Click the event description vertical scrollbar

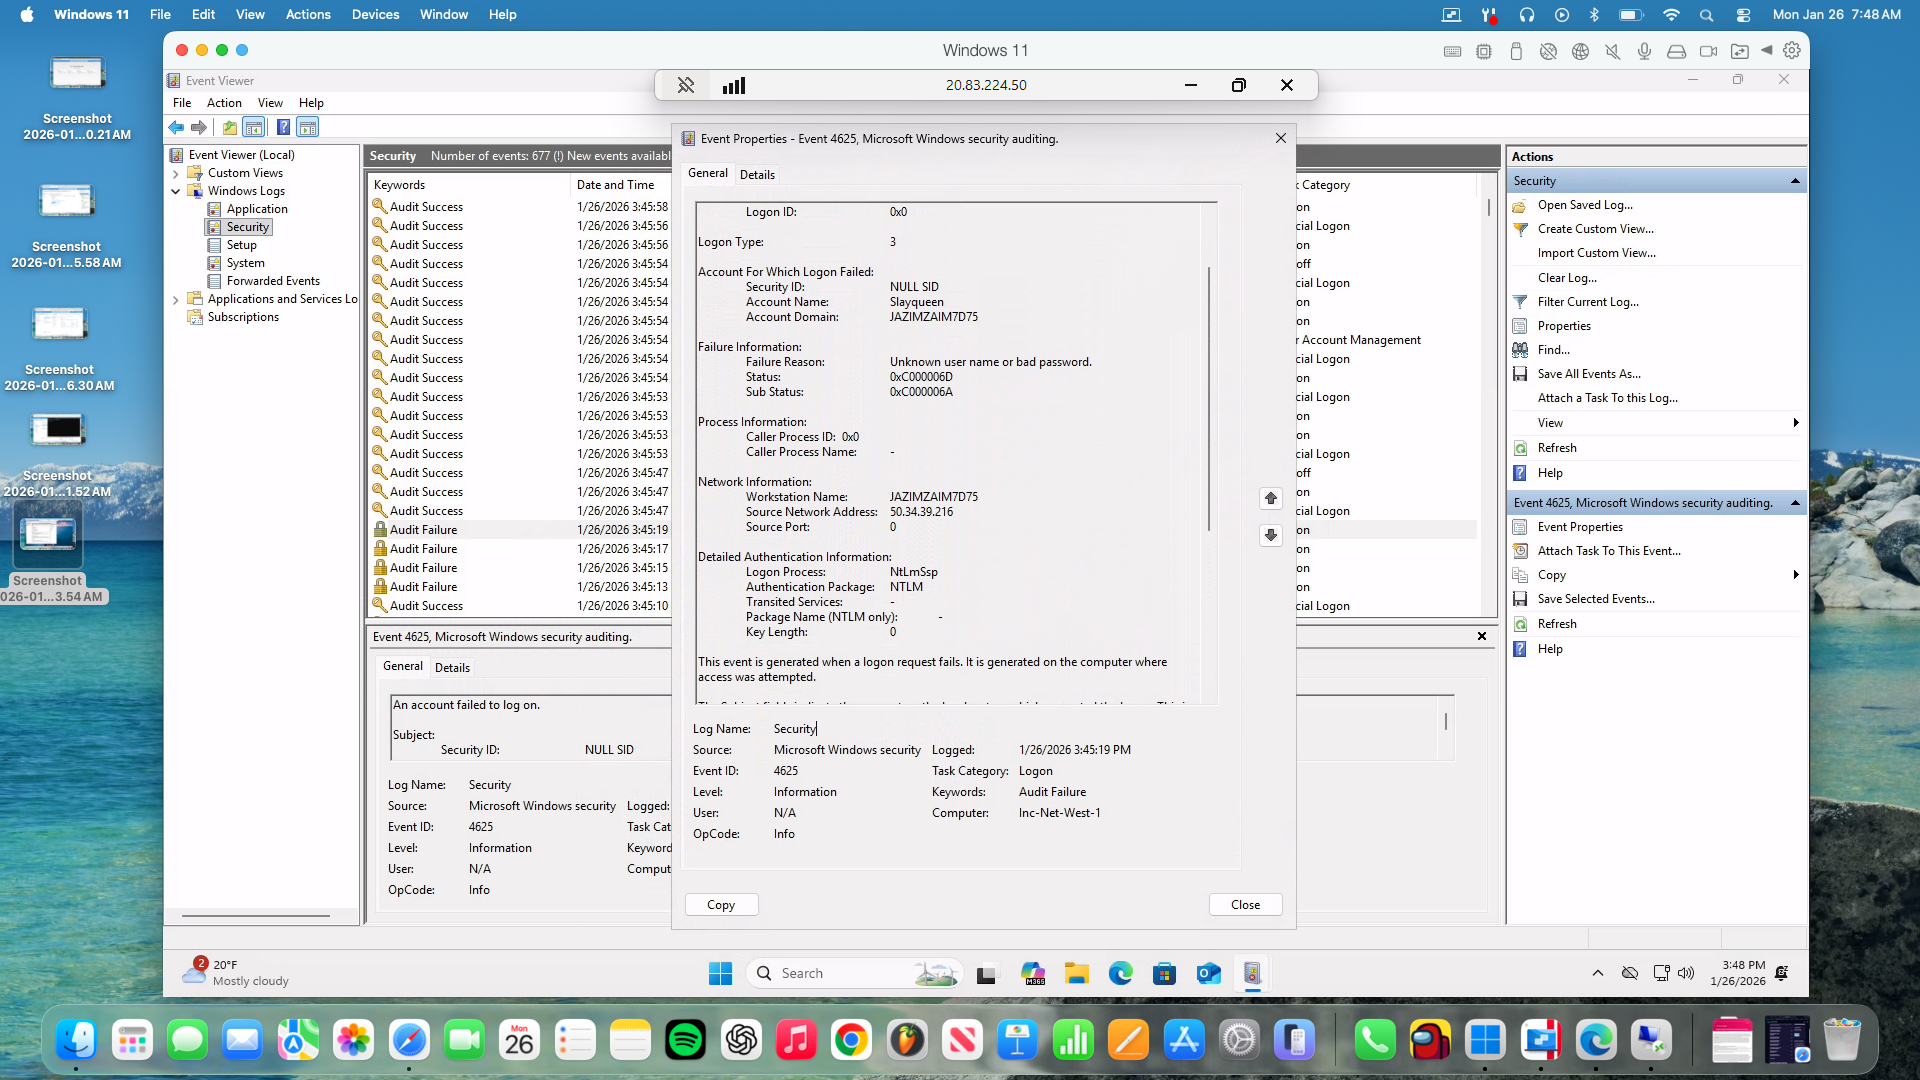point(1209,400)
